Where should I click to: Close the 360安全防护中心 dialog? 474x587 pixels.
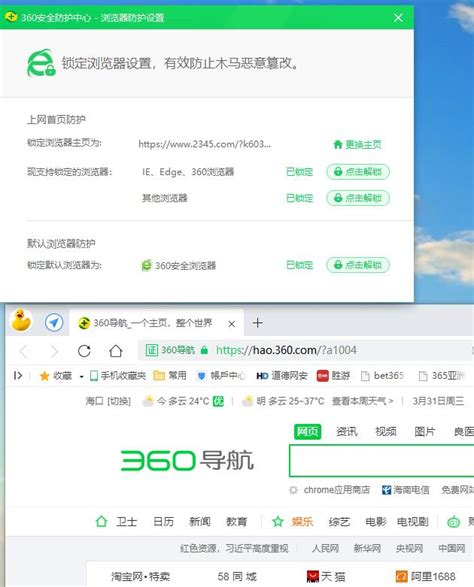[x=398, y=18]
